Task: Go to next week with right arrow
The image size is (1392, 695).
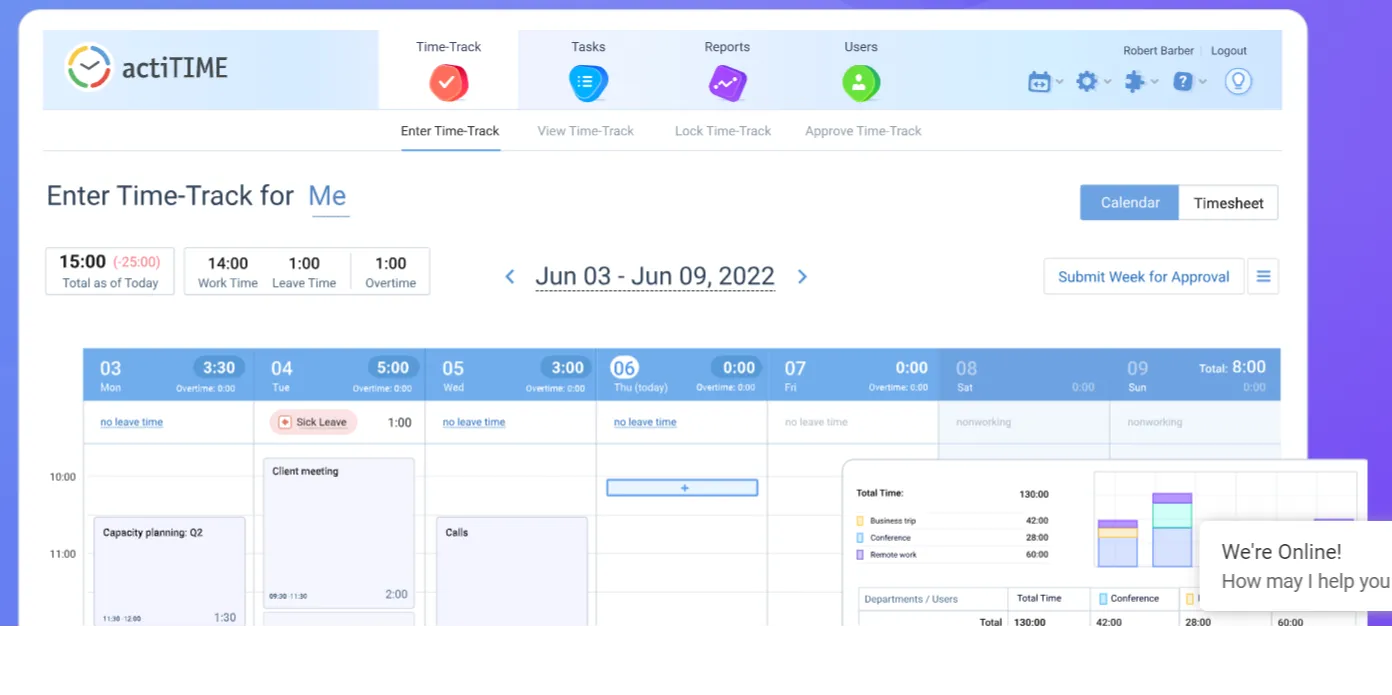Action: pyautogui.click(x=802, y=277)
